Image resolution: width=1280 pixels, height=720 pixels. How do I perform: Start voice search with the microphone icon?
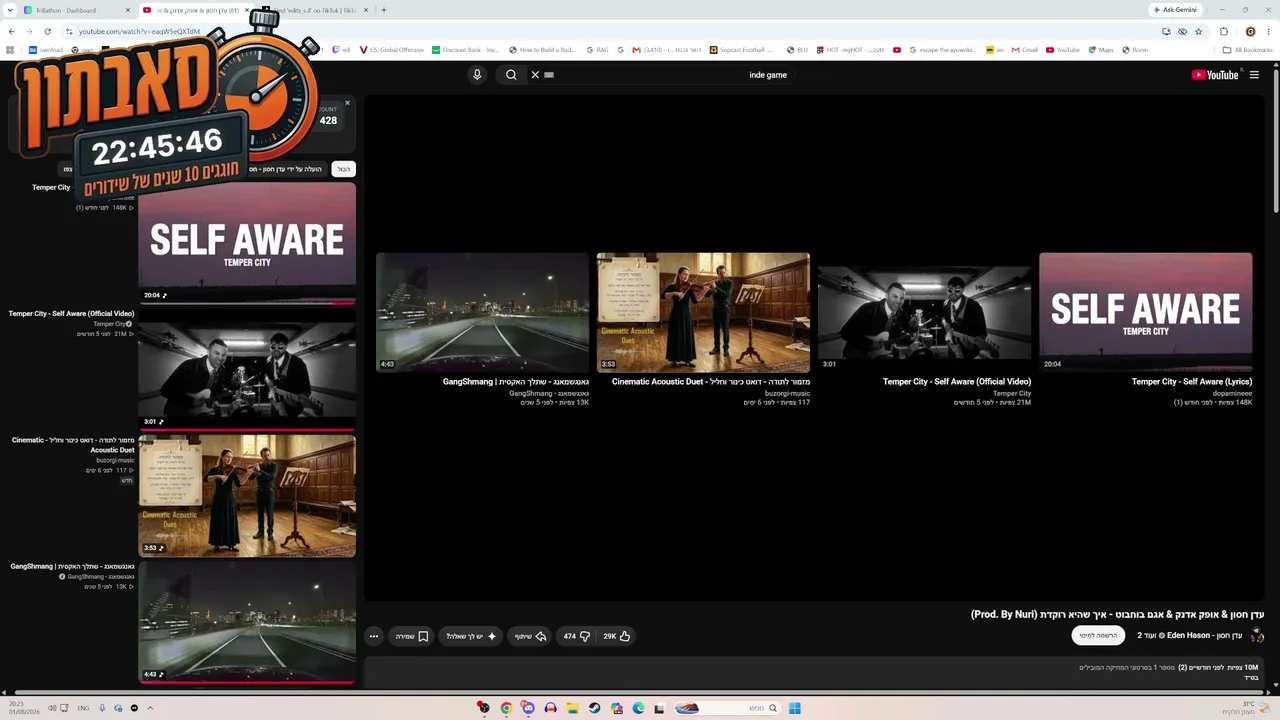[x=477, y=75]
